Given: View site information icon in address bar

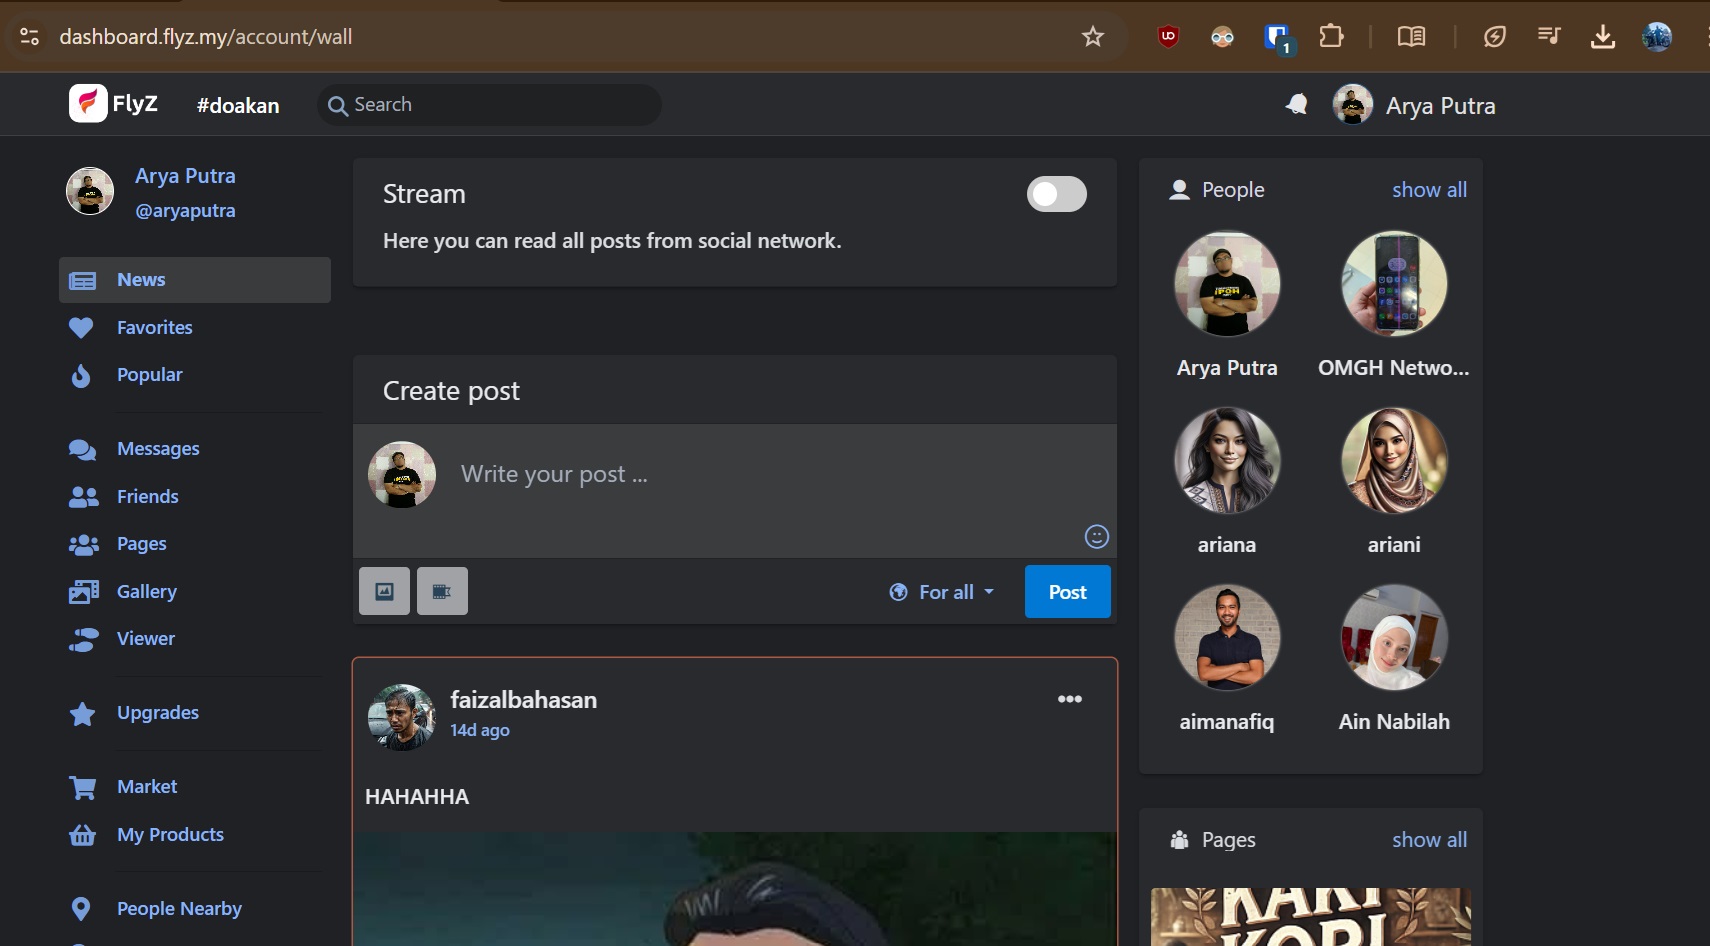Looking at the screenshot, I should tap(30, 37).
